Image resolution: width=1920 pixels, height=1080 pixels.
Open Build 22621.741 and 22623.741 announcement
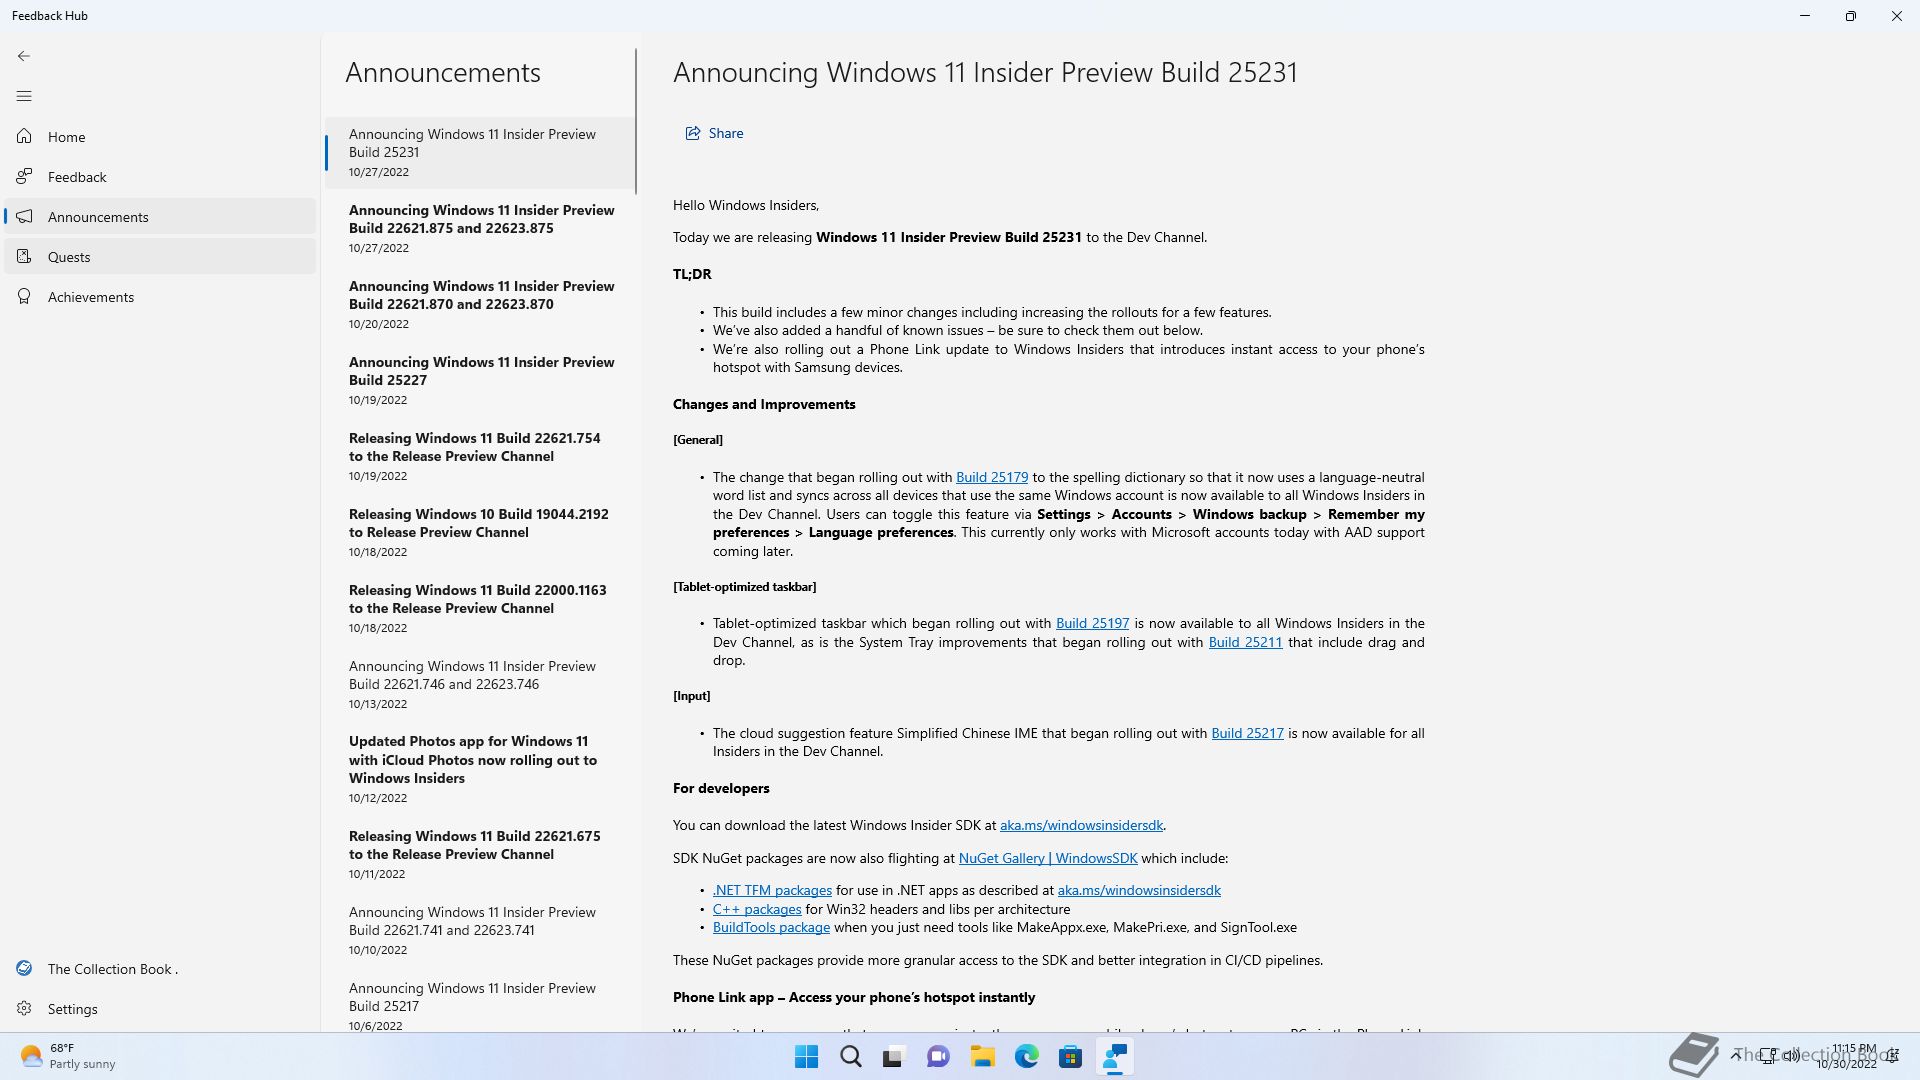(480, 930)
